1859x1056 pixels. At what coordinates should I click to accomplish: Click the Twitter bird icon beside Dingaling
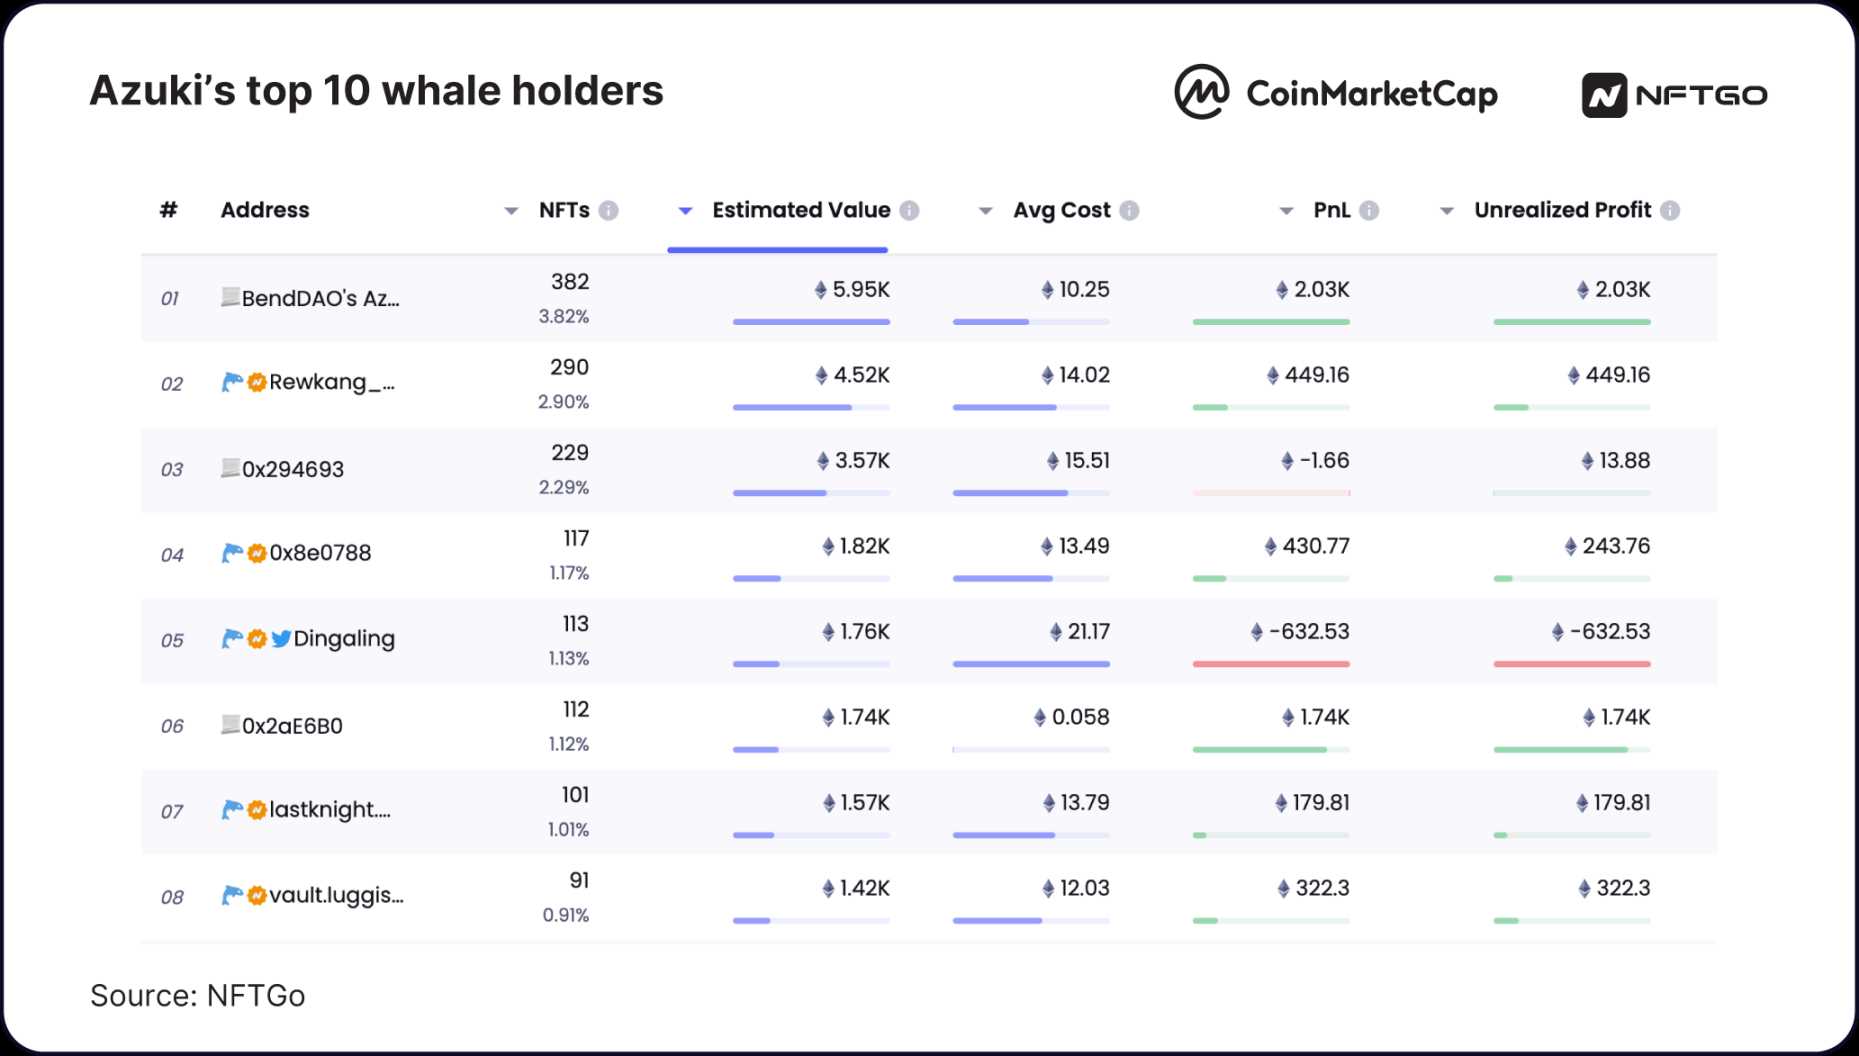coord(281,639)
